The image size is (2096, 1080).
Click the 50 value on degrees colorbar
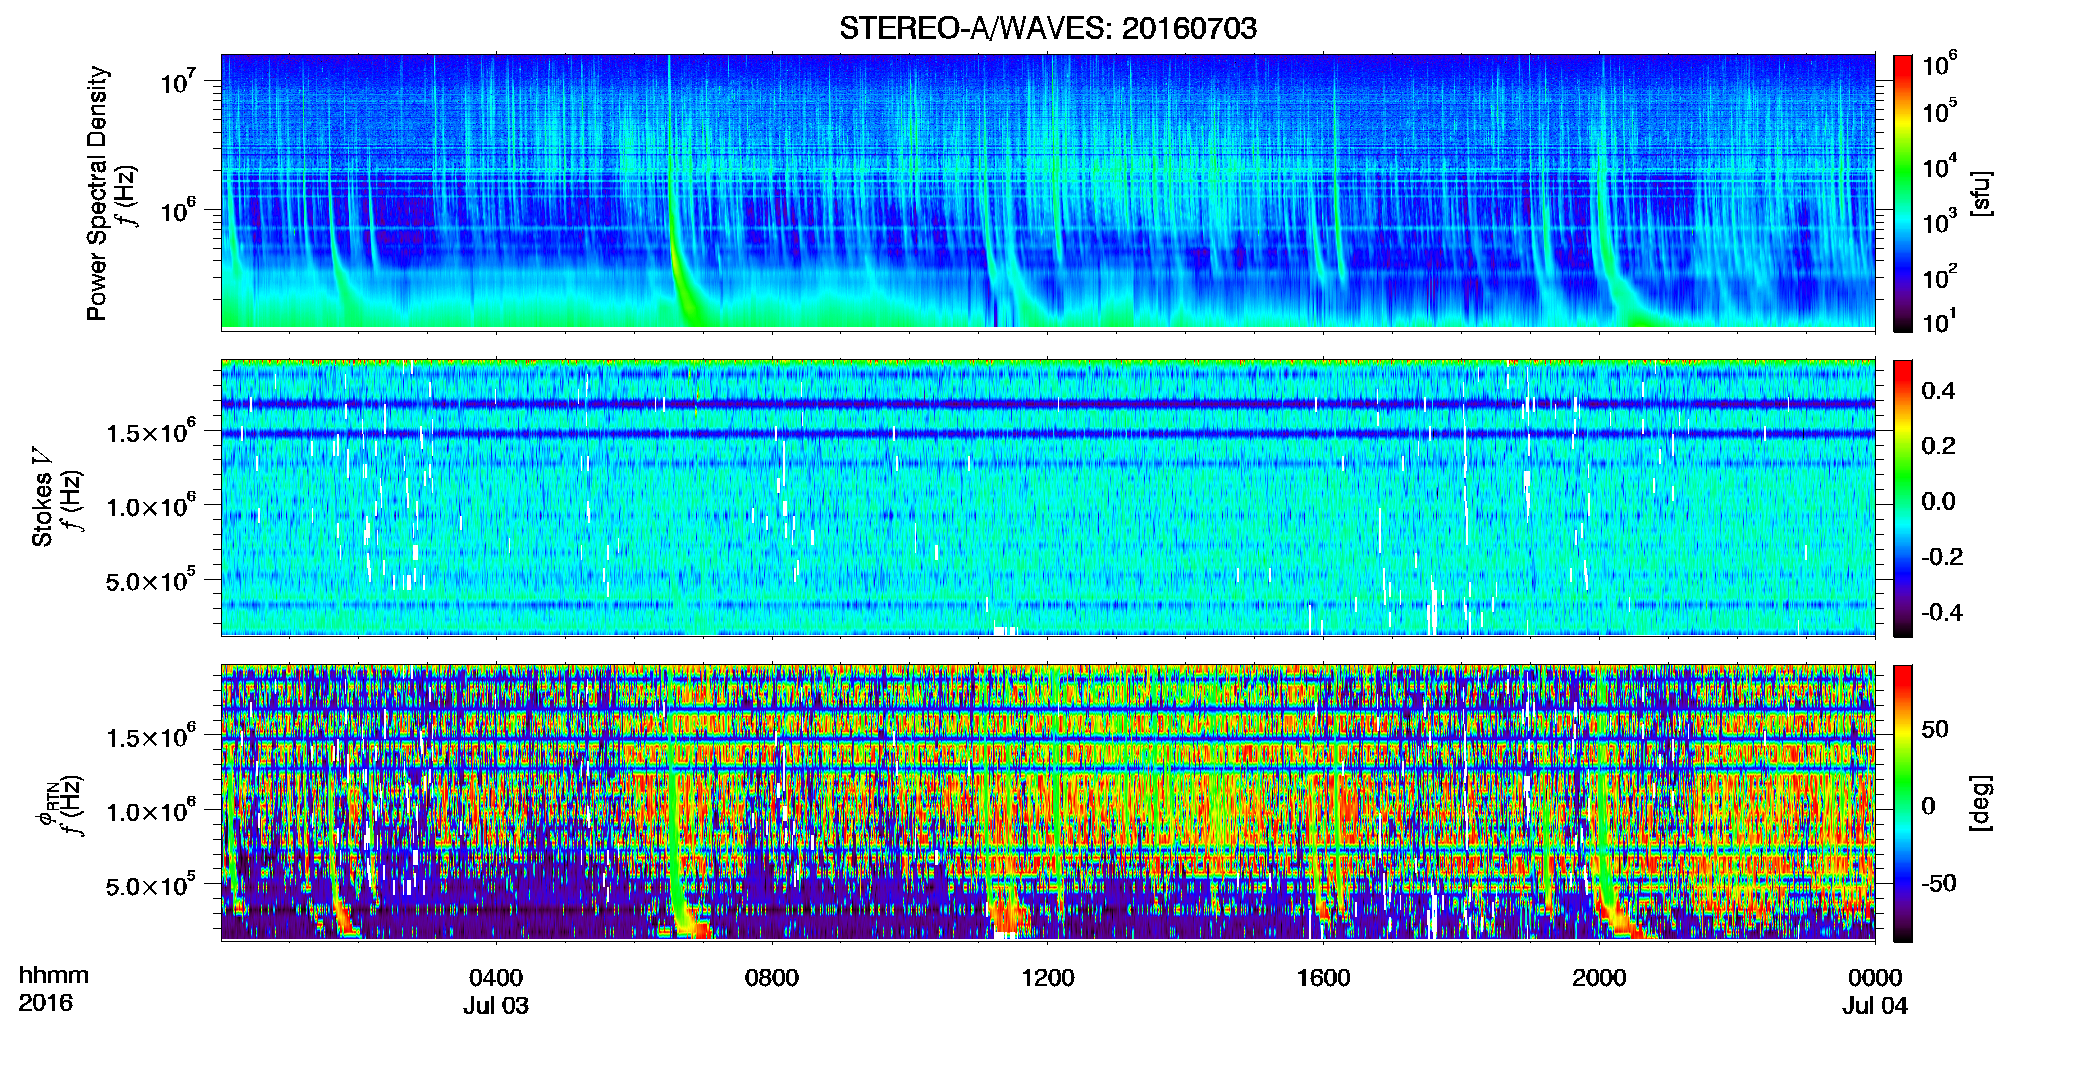[1935, 729]
